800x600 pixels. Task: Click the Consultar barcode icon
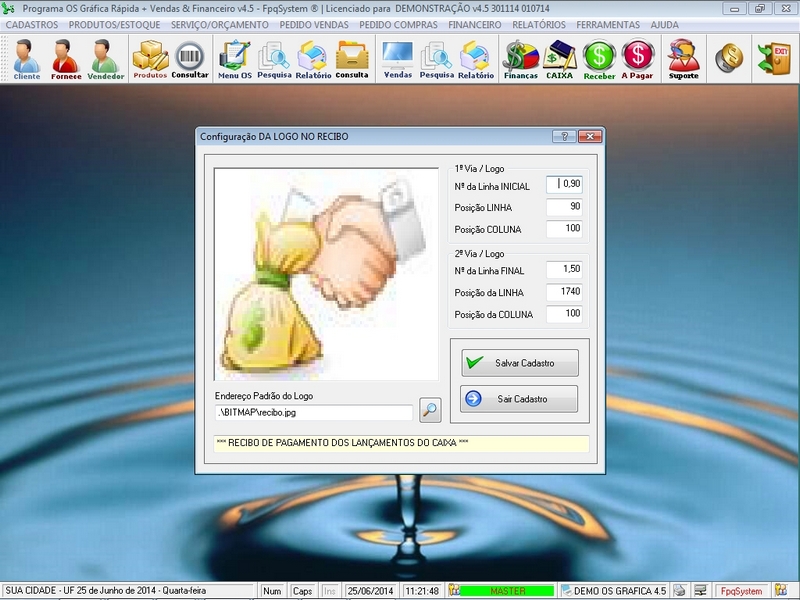190,59
